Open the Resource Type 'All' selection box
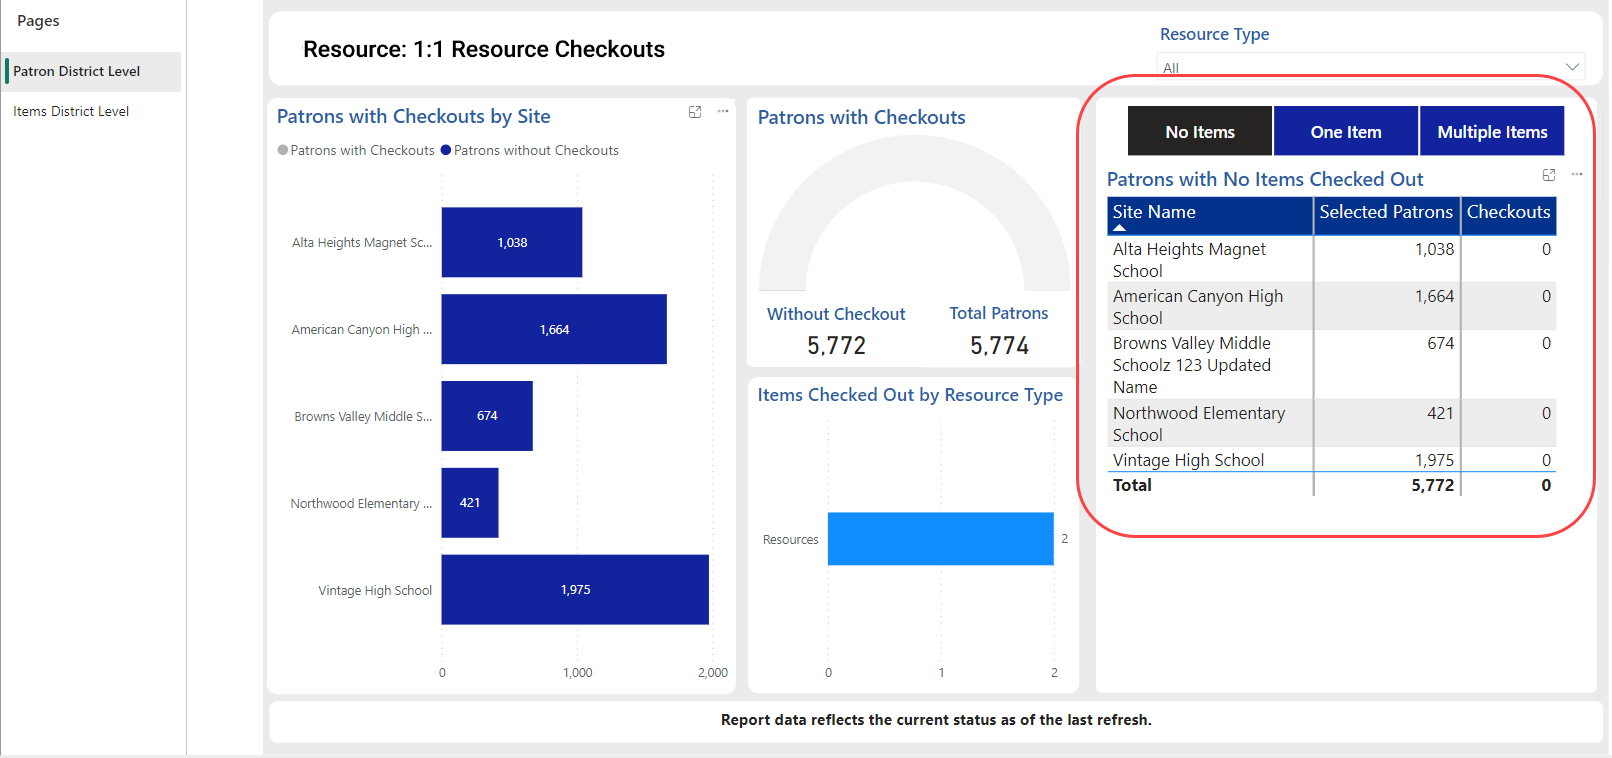This screenshot has height=758, width=1612. pos(1360,67)
